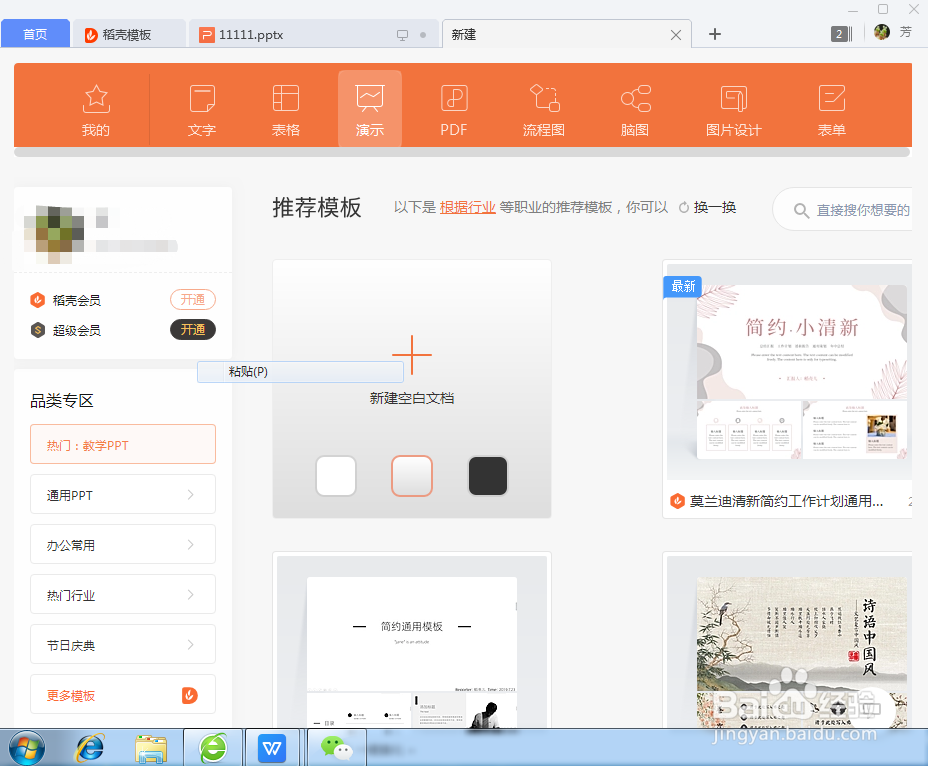Click the template search input field
This screenshot has width=928, height=766.
click(860, 210)
